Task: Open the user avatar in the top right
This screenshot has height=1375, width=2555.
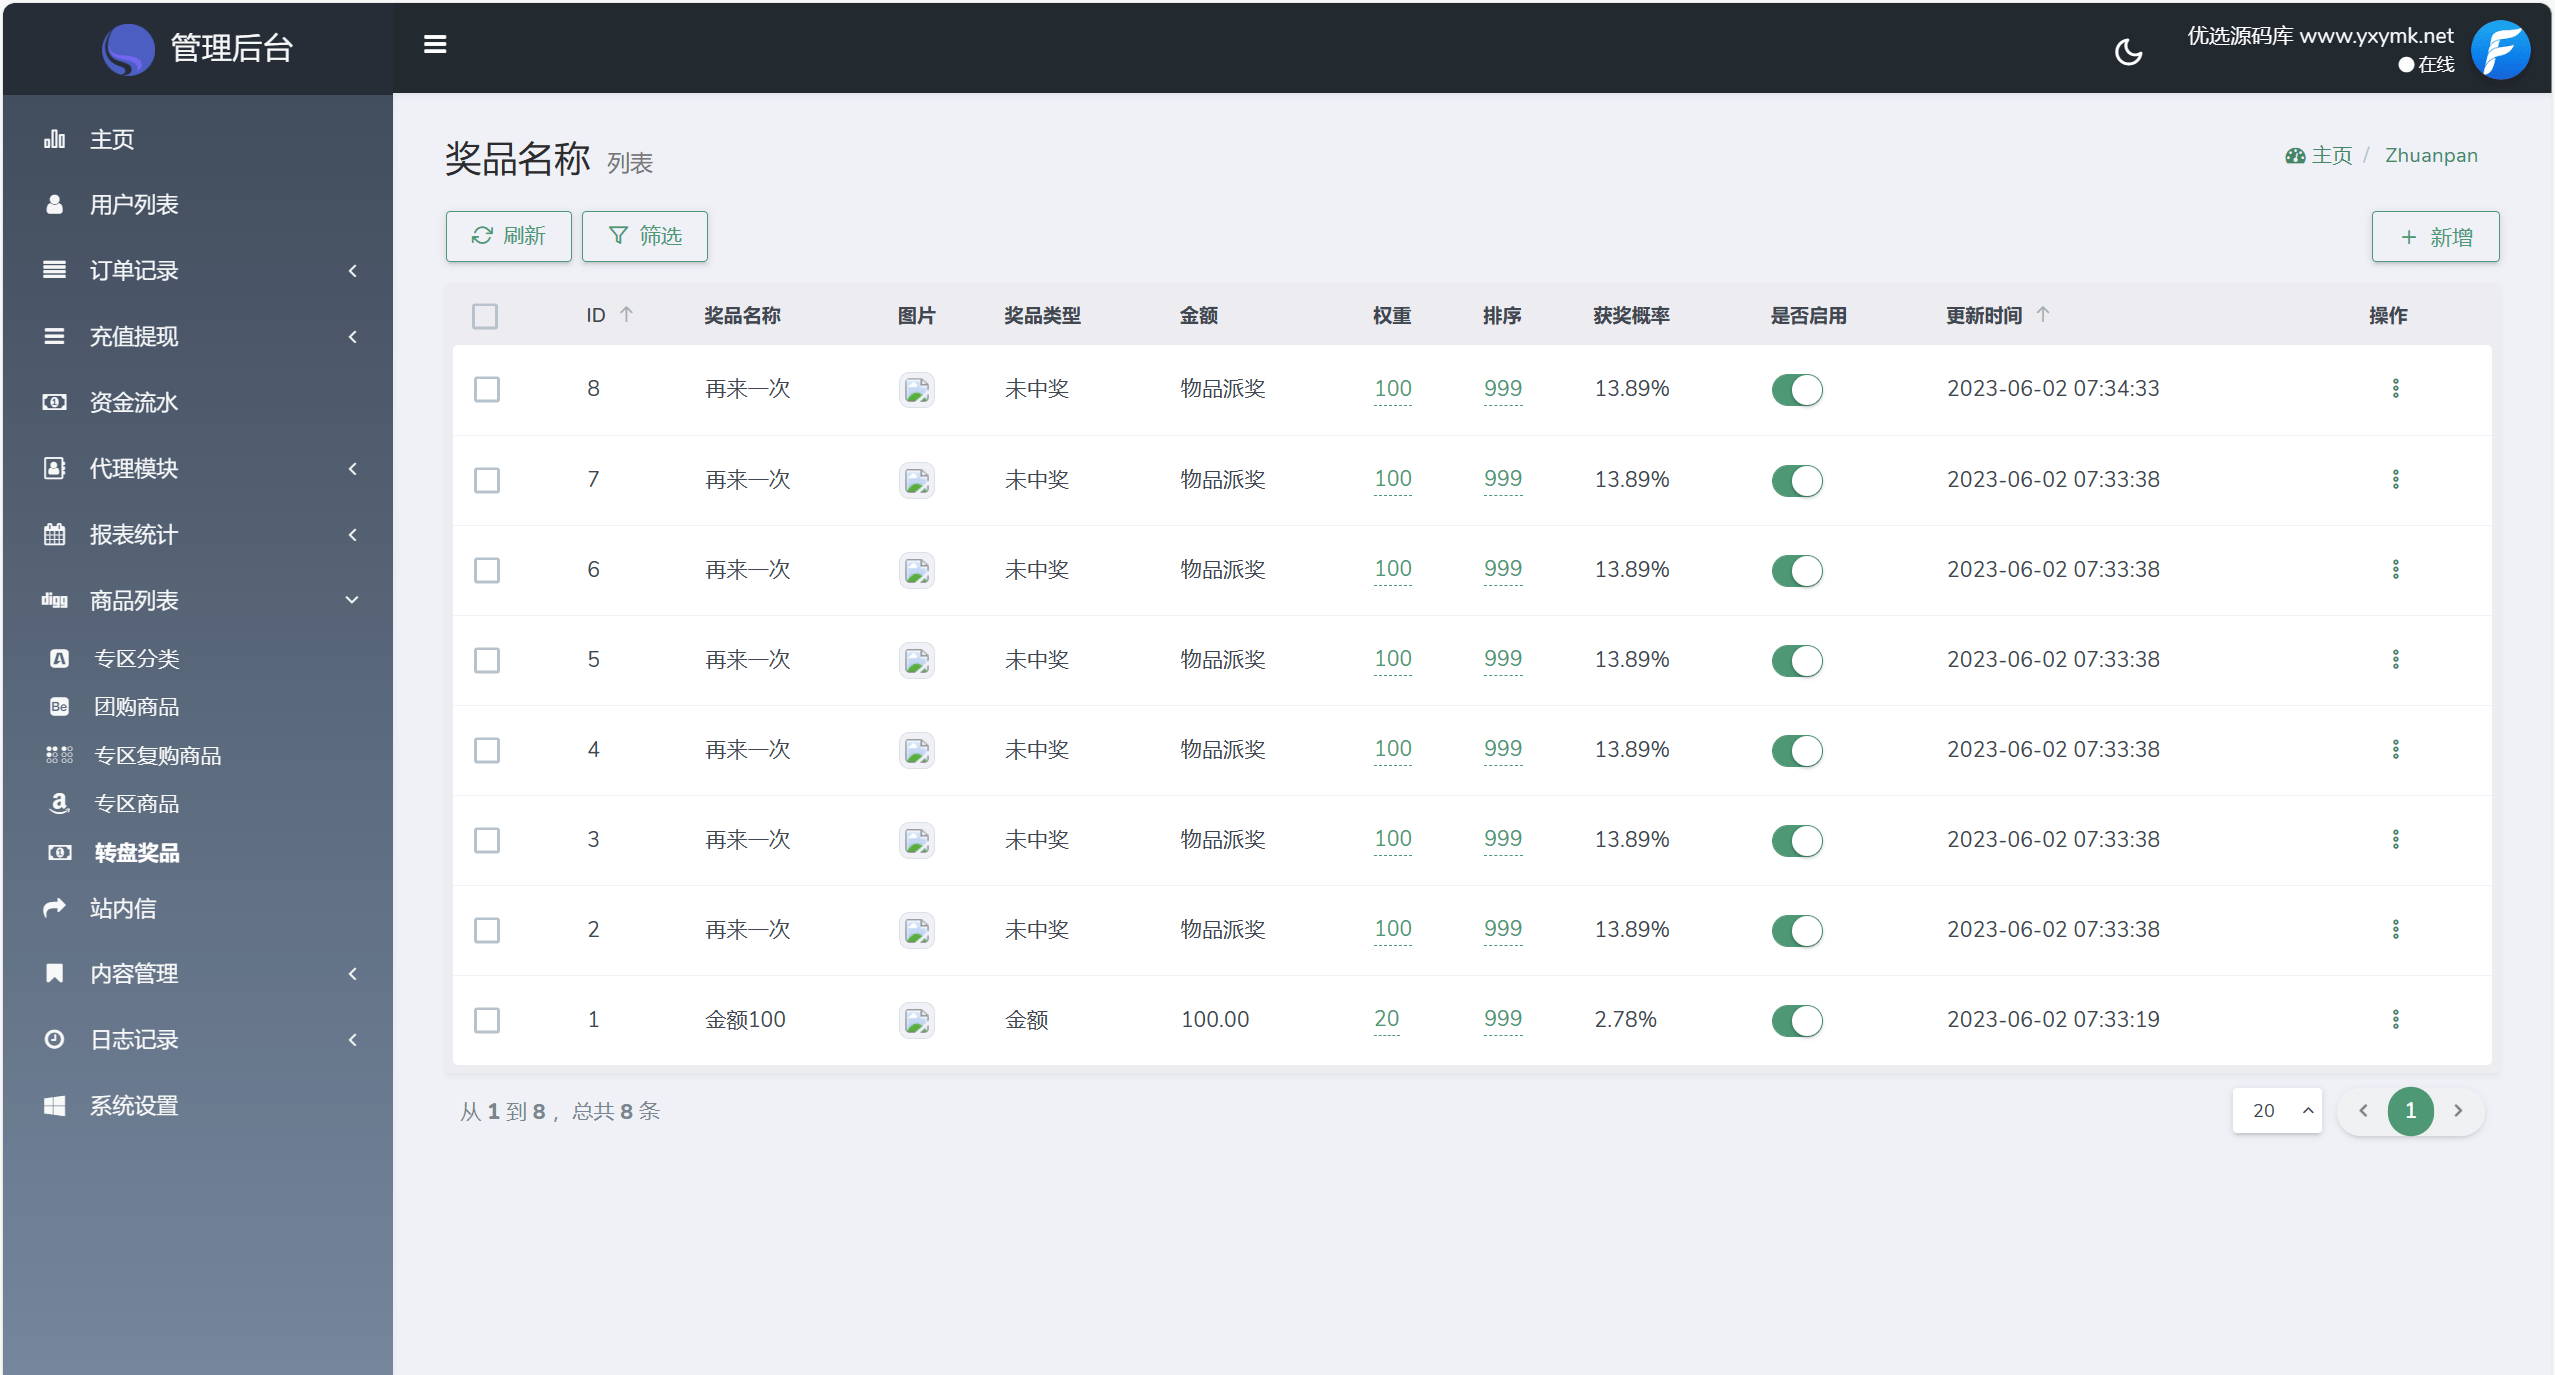Action: point(2499,50)
